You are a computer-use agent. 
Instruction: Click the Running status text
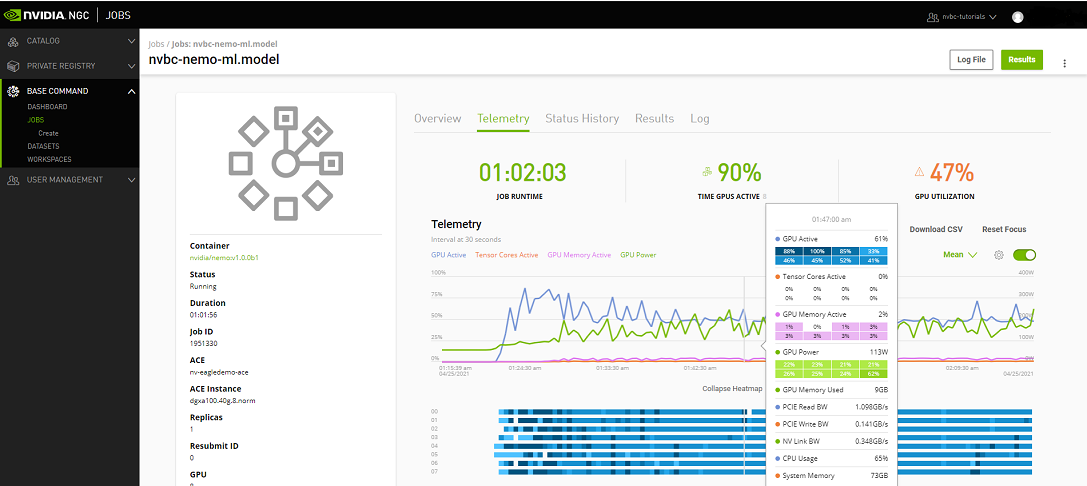pos(203,286)
